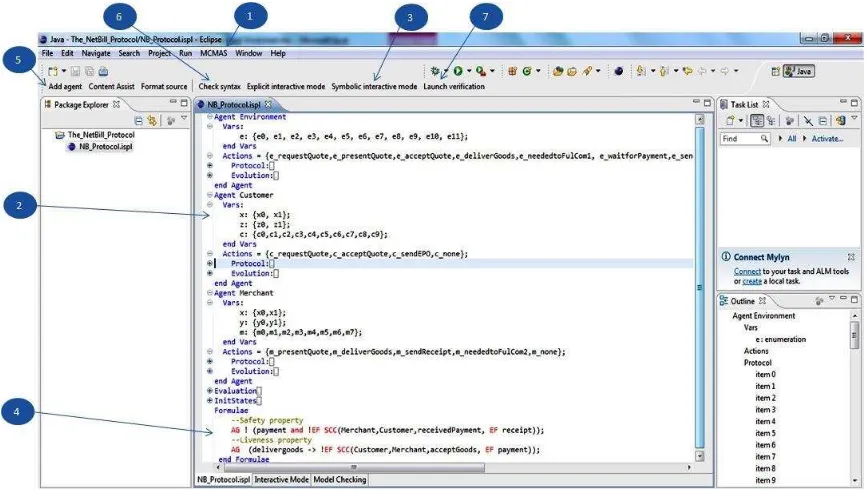This screenshot has height=490, width=866.
Task: Click the Open Perspective icon
Action: point(776,71)
